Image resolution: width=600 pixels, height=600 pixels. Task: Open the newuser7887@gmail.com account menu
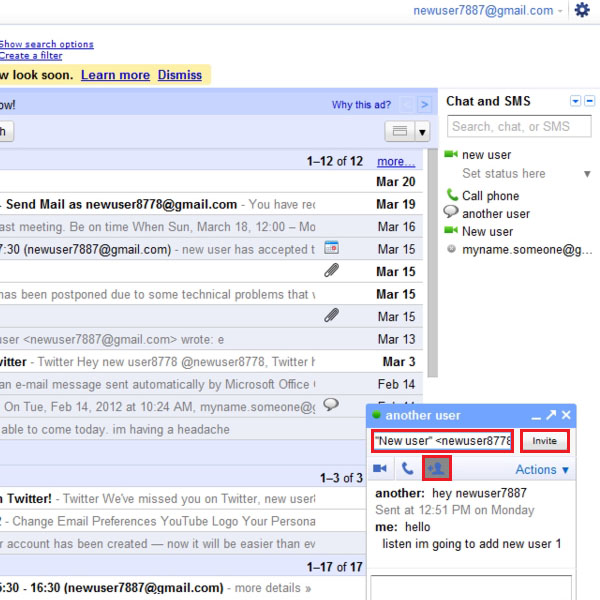(x=487, y=10)
